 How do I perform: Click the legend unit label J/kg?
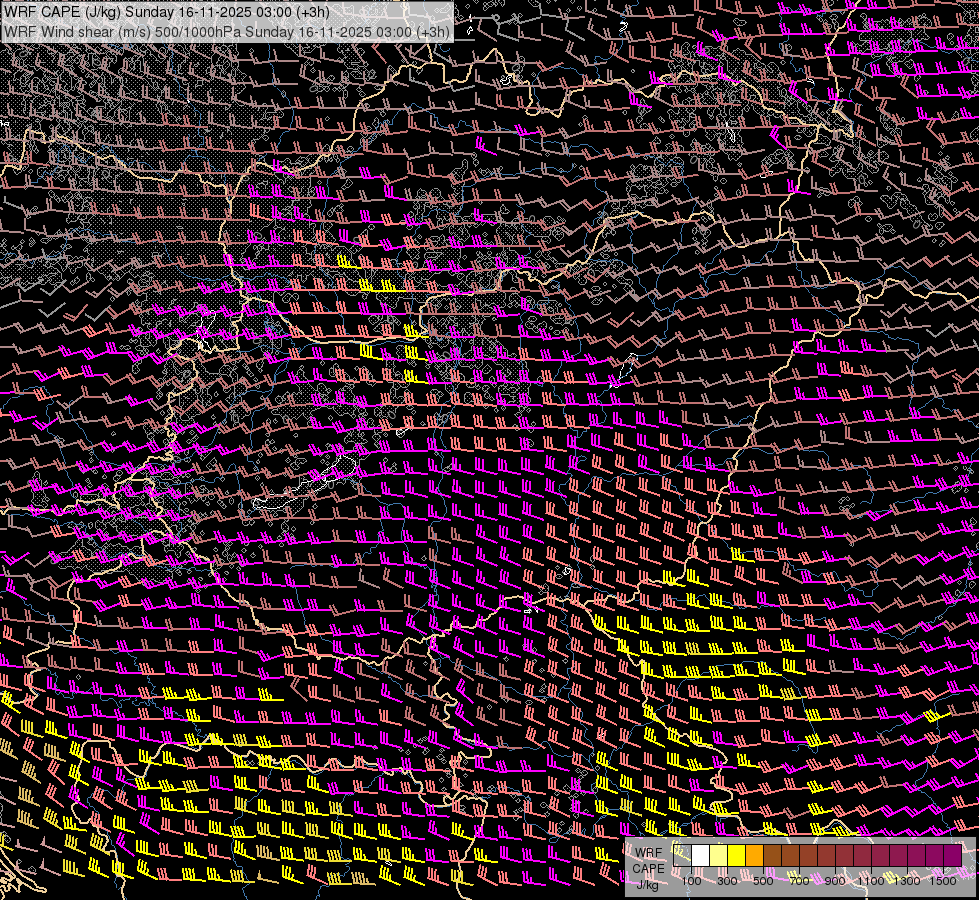pos(647,884)
